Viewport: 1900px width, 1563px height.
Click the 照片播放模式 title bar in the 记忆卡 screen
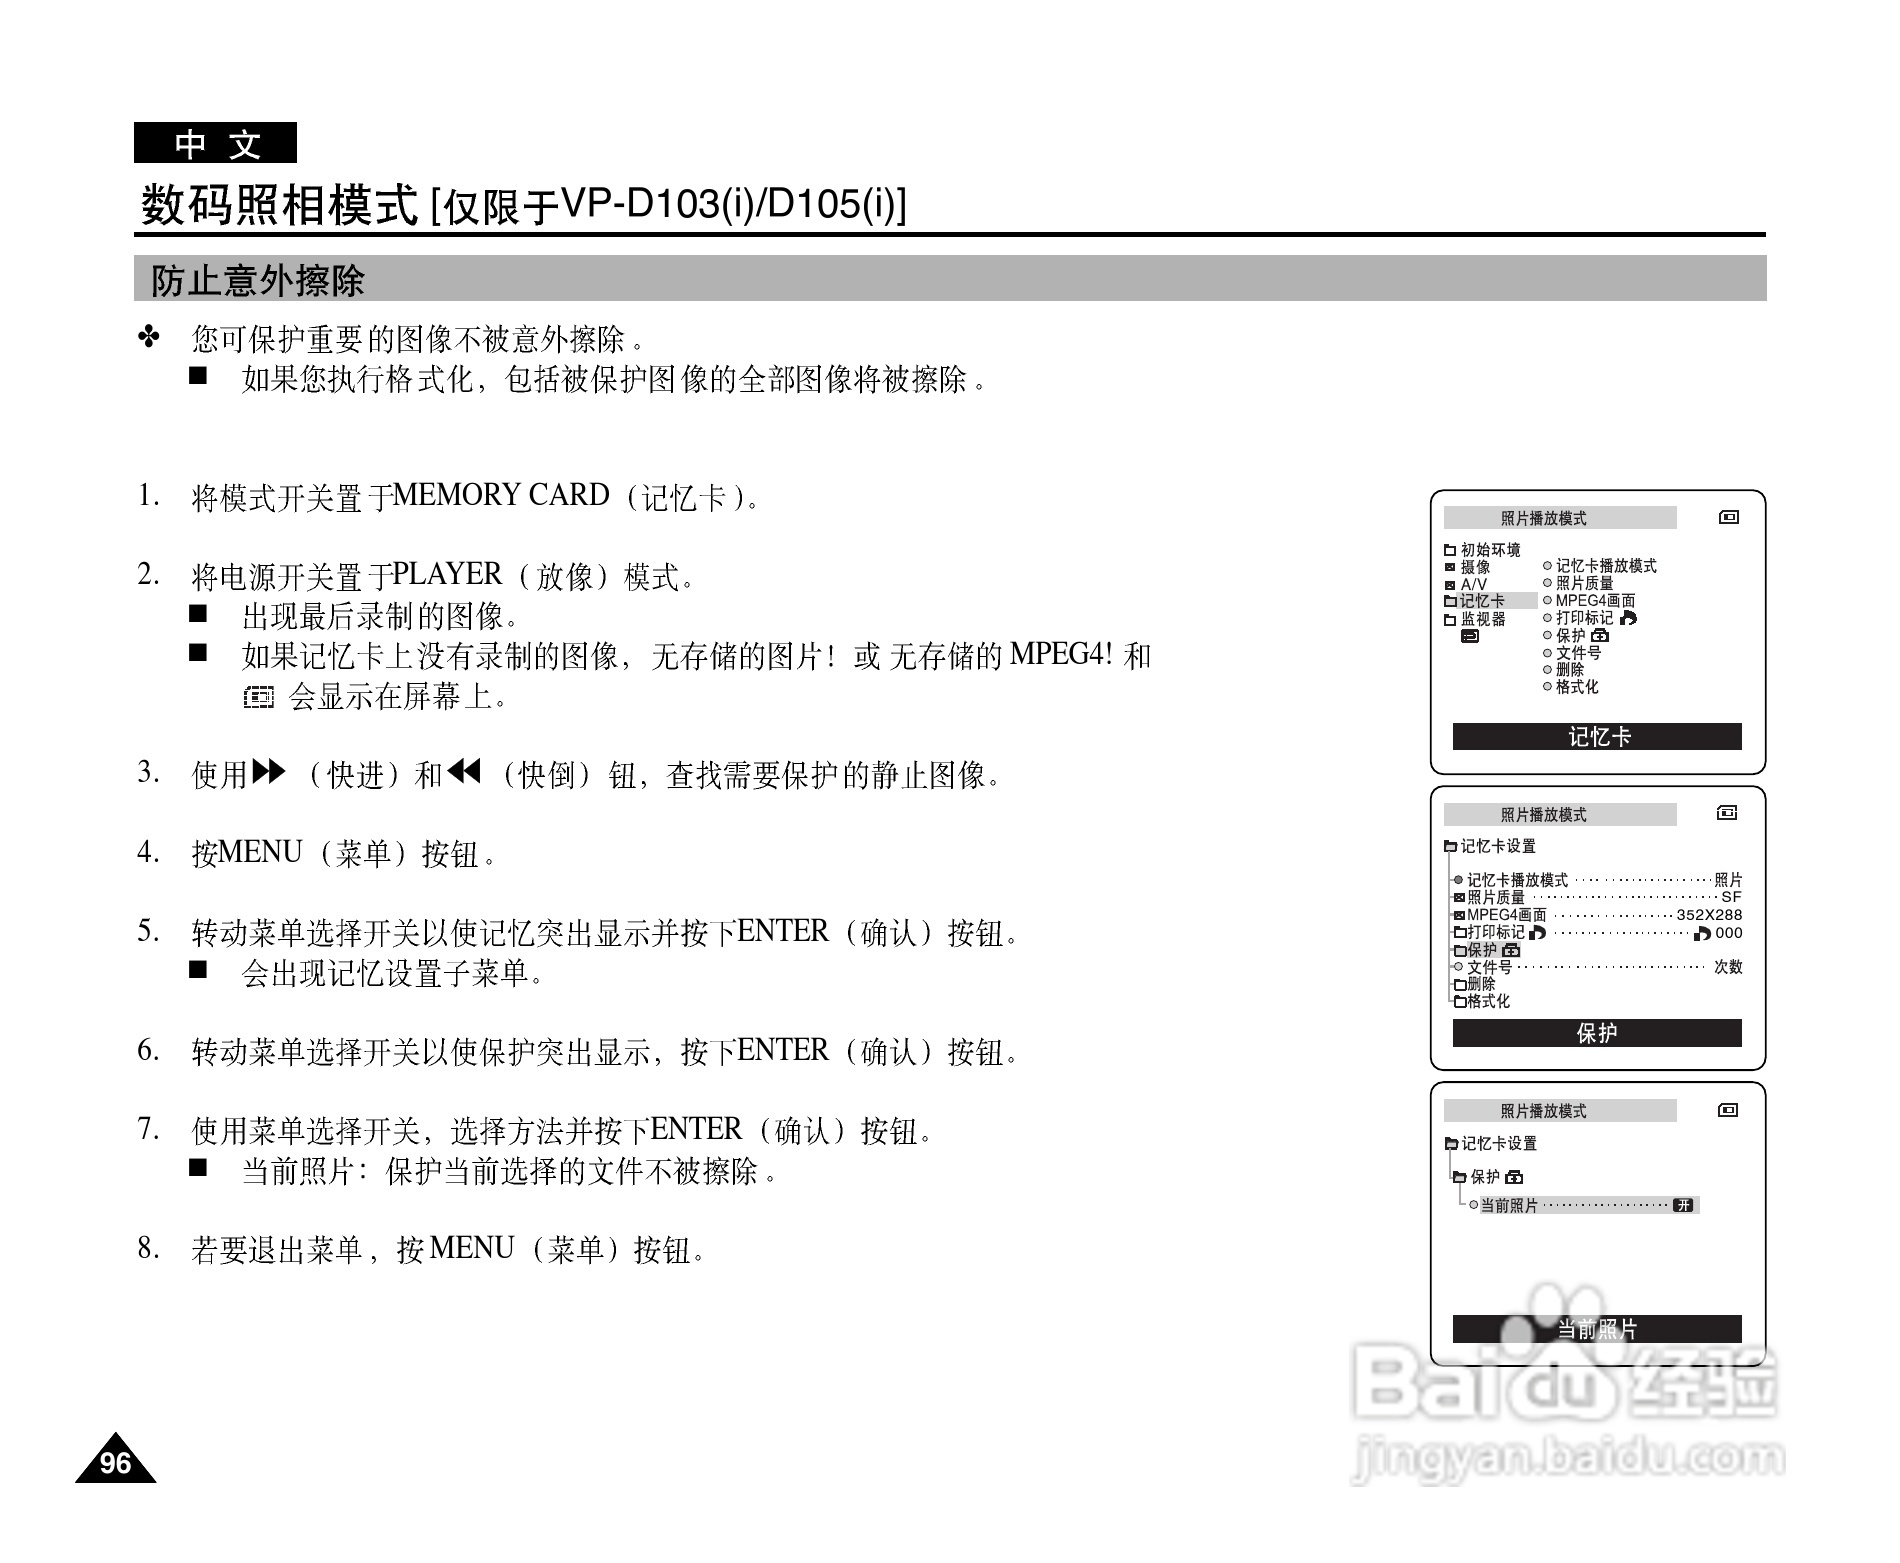tap(1560, 518)
